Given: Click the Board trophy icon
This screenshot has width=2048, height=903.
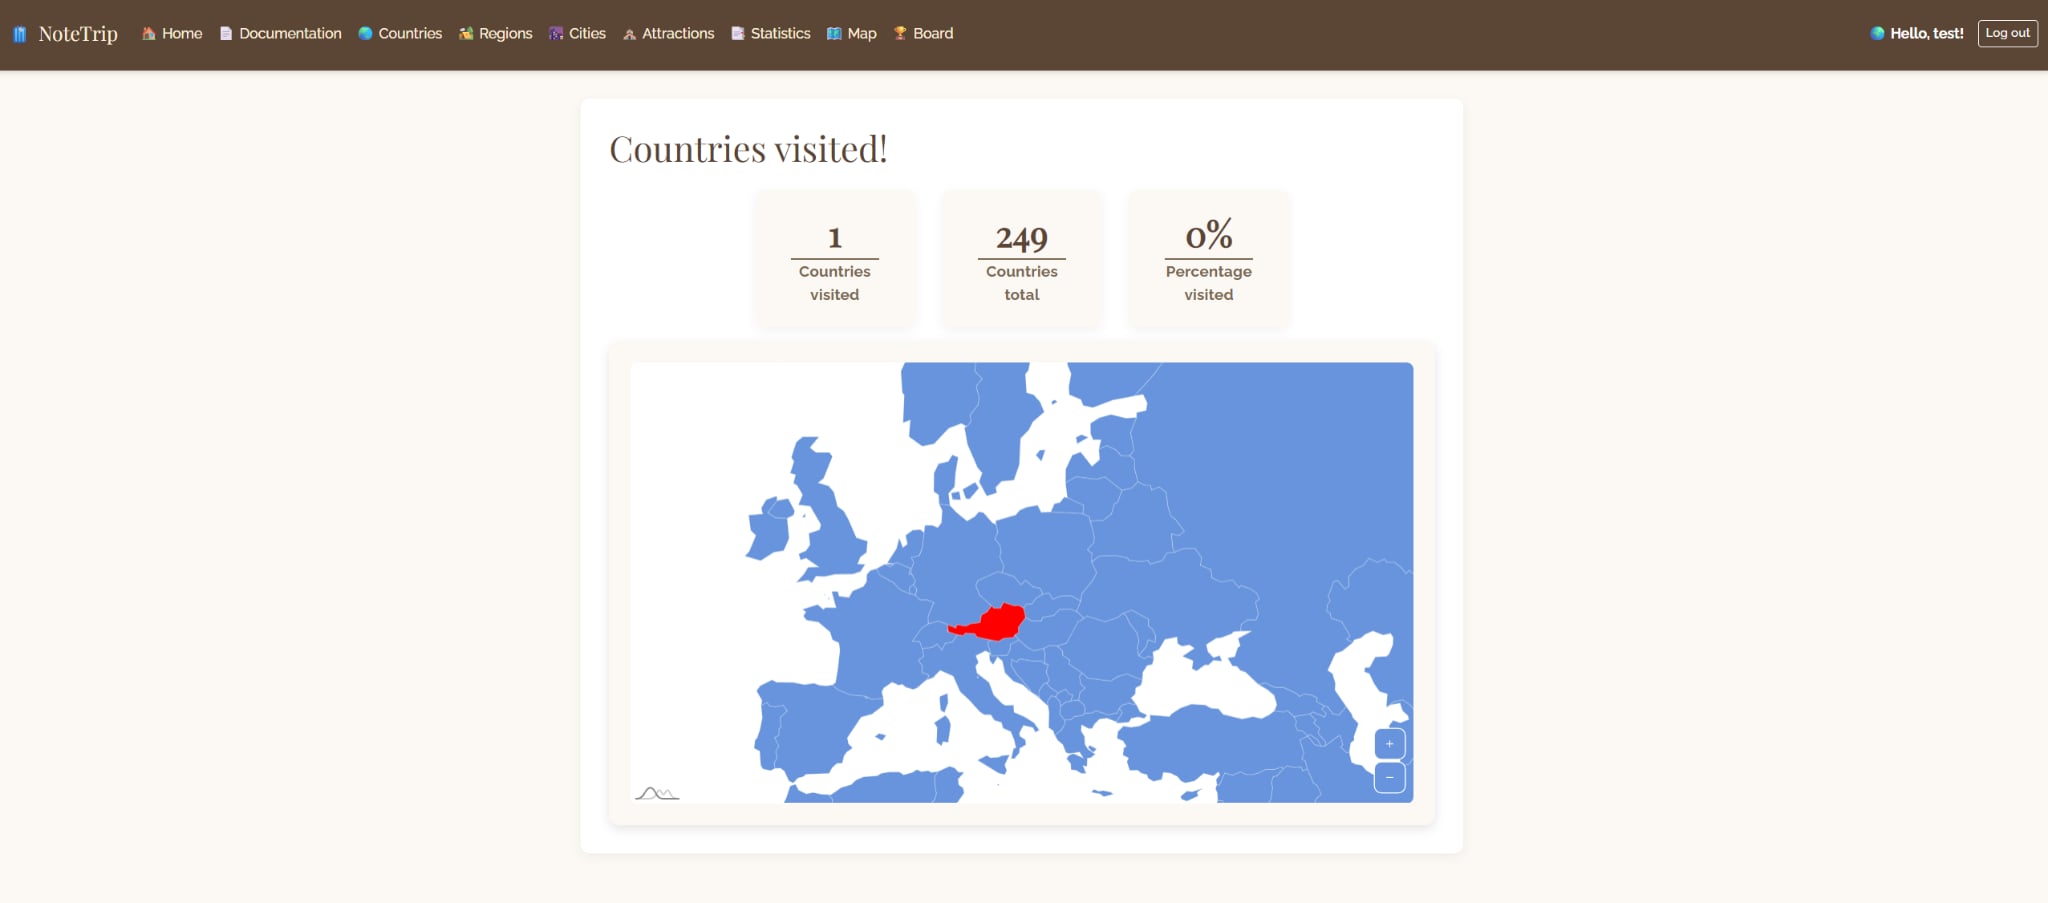Looking at the screenshot, I should coord(900,34).
